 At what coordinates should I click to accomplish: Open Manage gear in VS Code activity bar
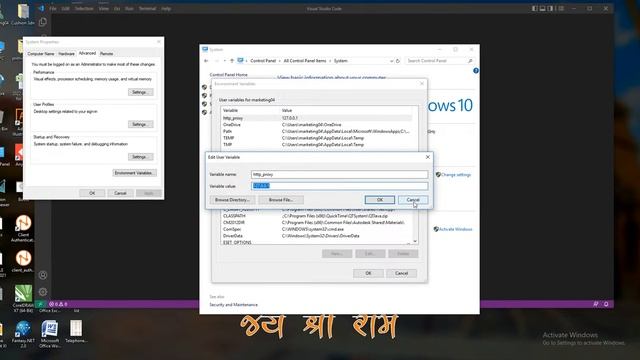pos(43,292)
